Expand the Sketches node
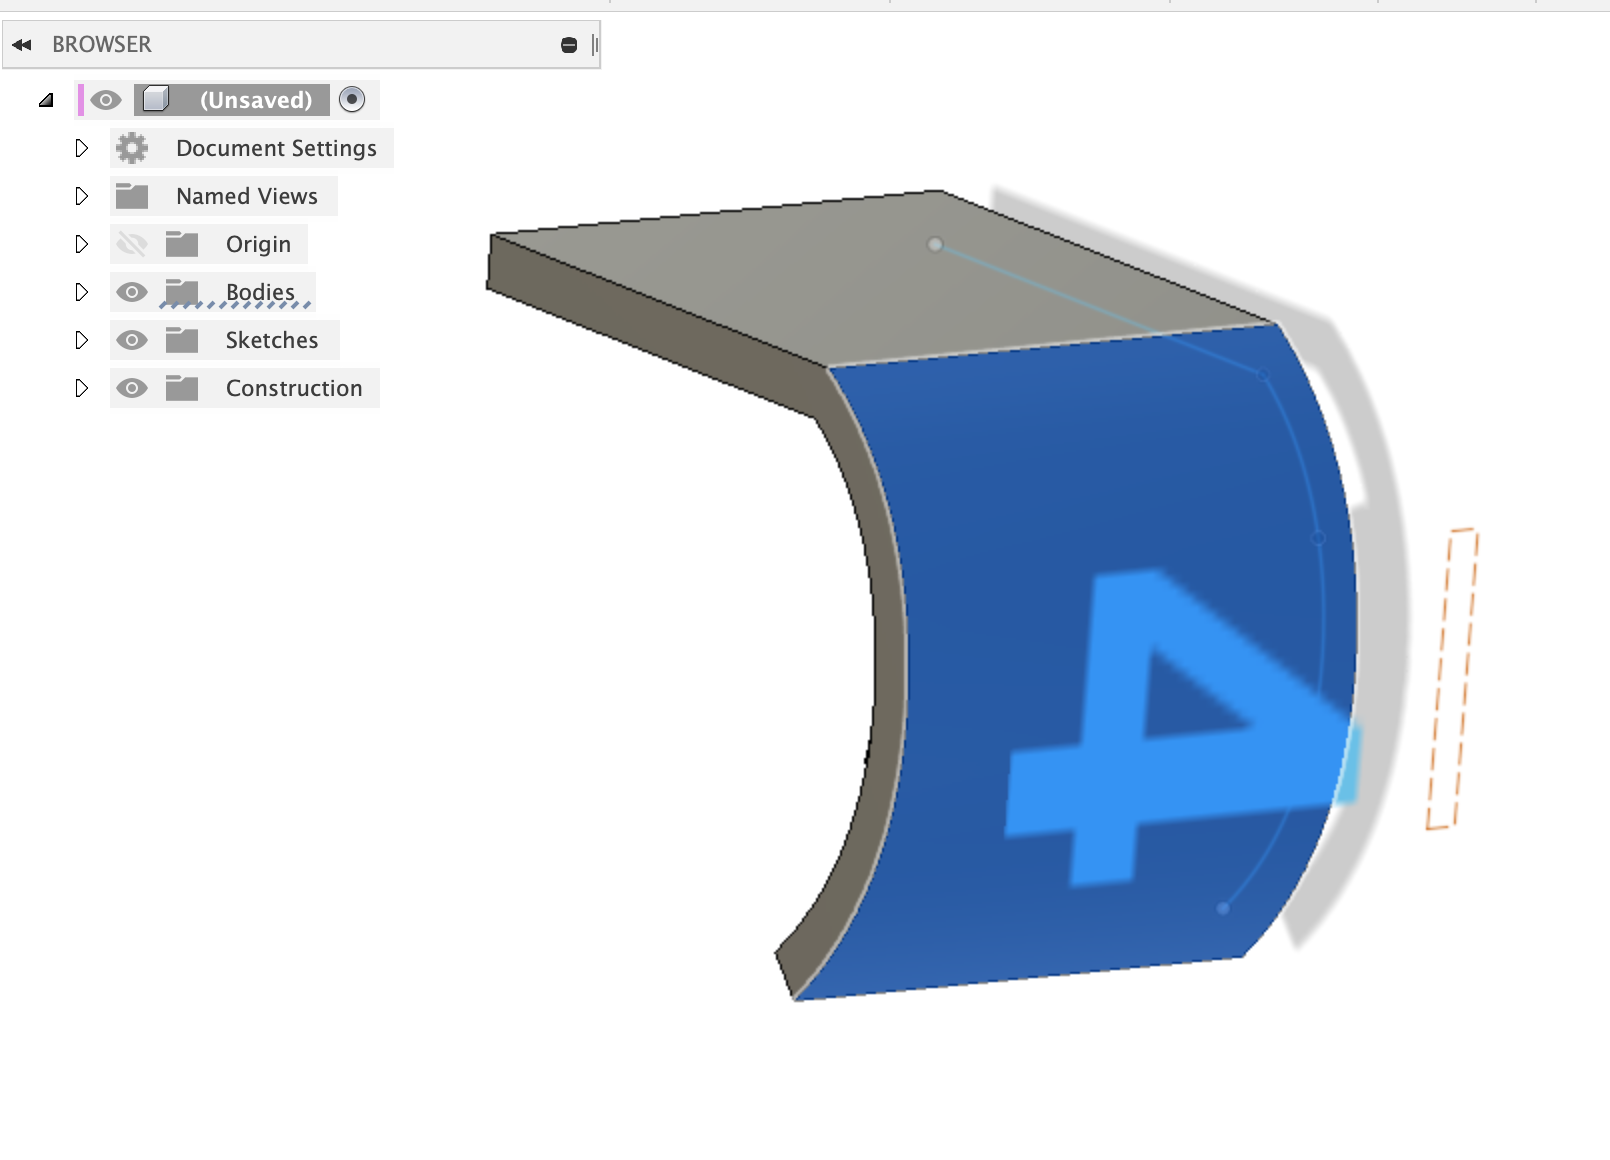Screen dimensions: 1610x1160 pyautogui.click(x=82, y=340)
